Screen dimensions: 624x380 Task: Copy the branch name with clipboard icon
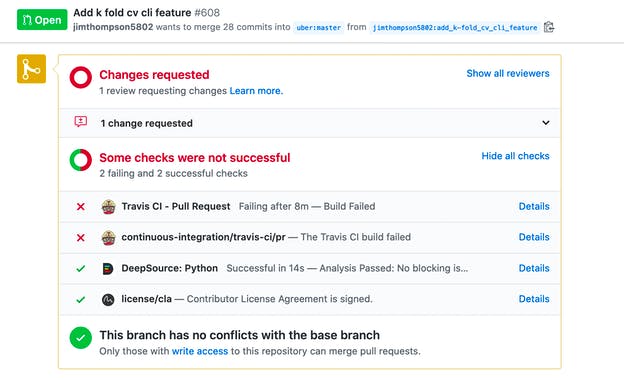pyautogui.click(x=549, y=27)
